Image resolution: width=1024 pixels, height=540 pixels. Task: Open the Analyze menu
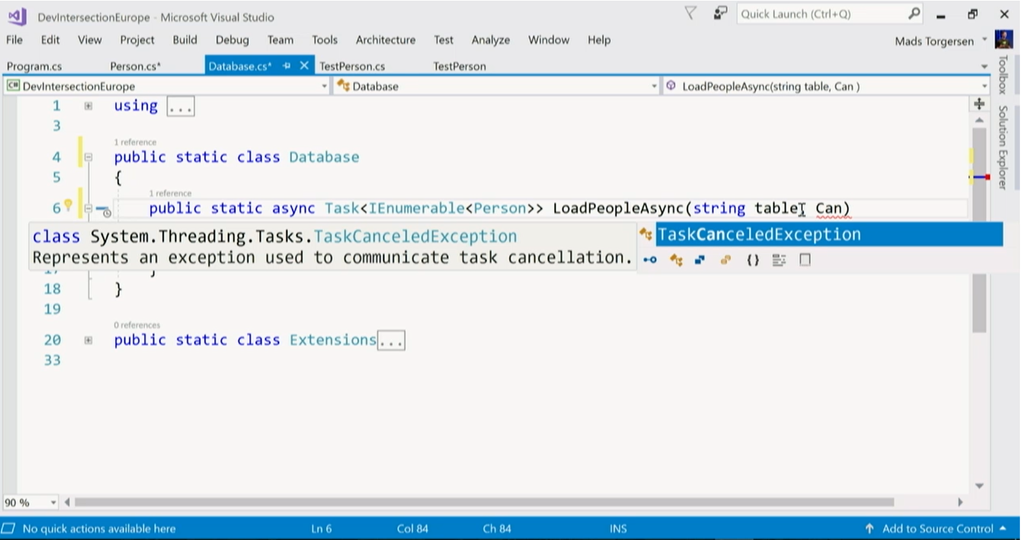click(490, 40)
